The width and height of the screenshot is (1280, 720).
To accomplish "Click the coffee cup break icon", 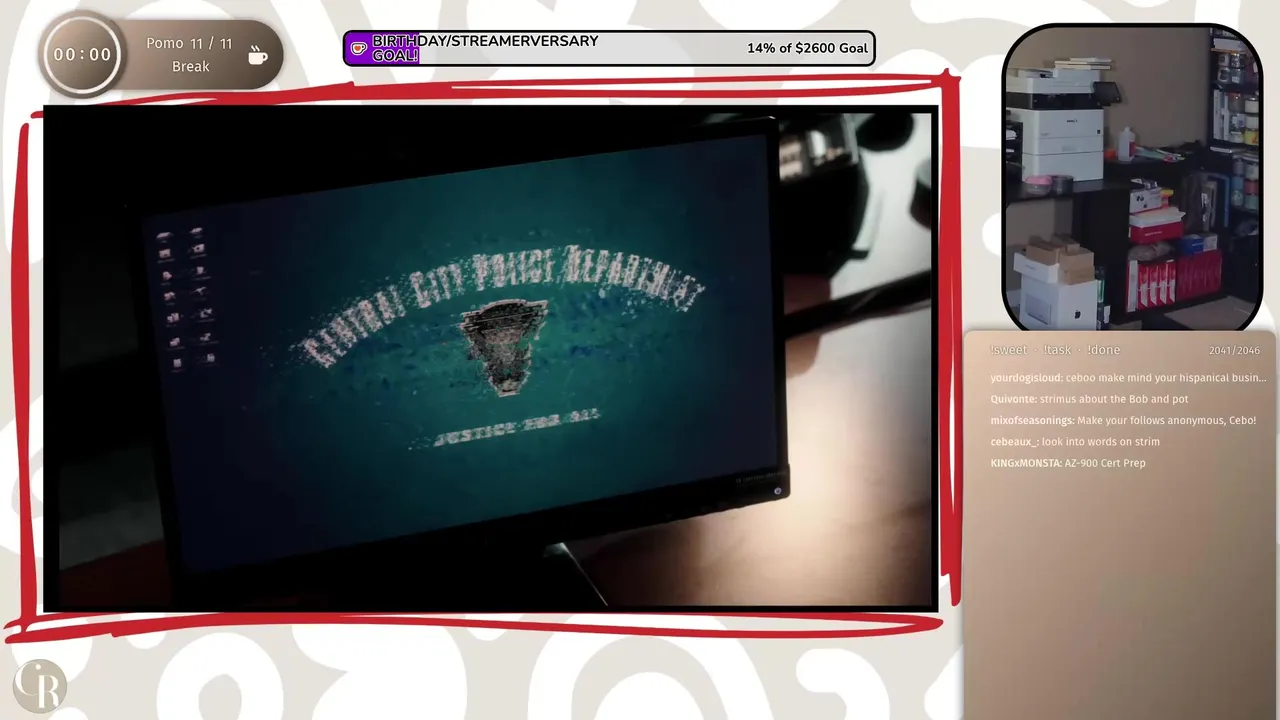I will click(257, 55).
